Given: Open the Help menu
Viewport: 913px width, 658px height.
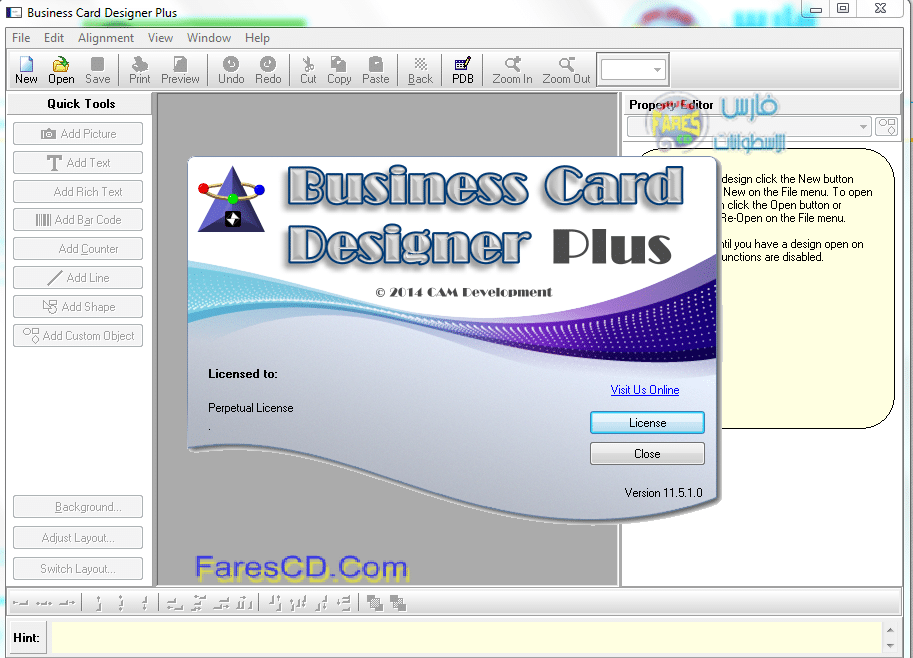Looking at the screenshot, I should point(257,38).
